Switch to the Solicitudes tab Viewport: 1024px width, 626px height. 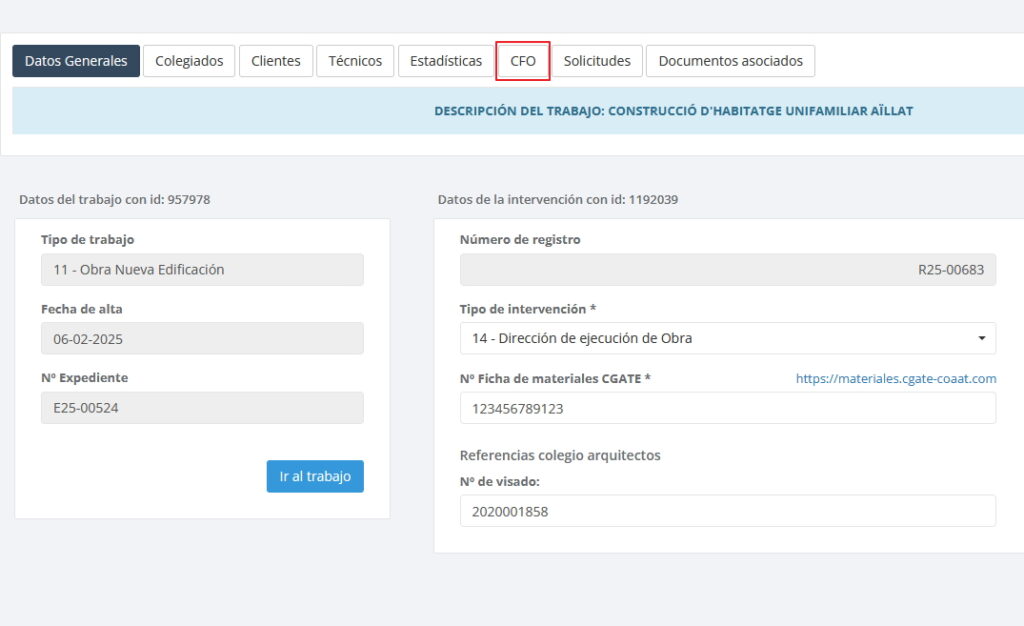click(x=597, y=61)
